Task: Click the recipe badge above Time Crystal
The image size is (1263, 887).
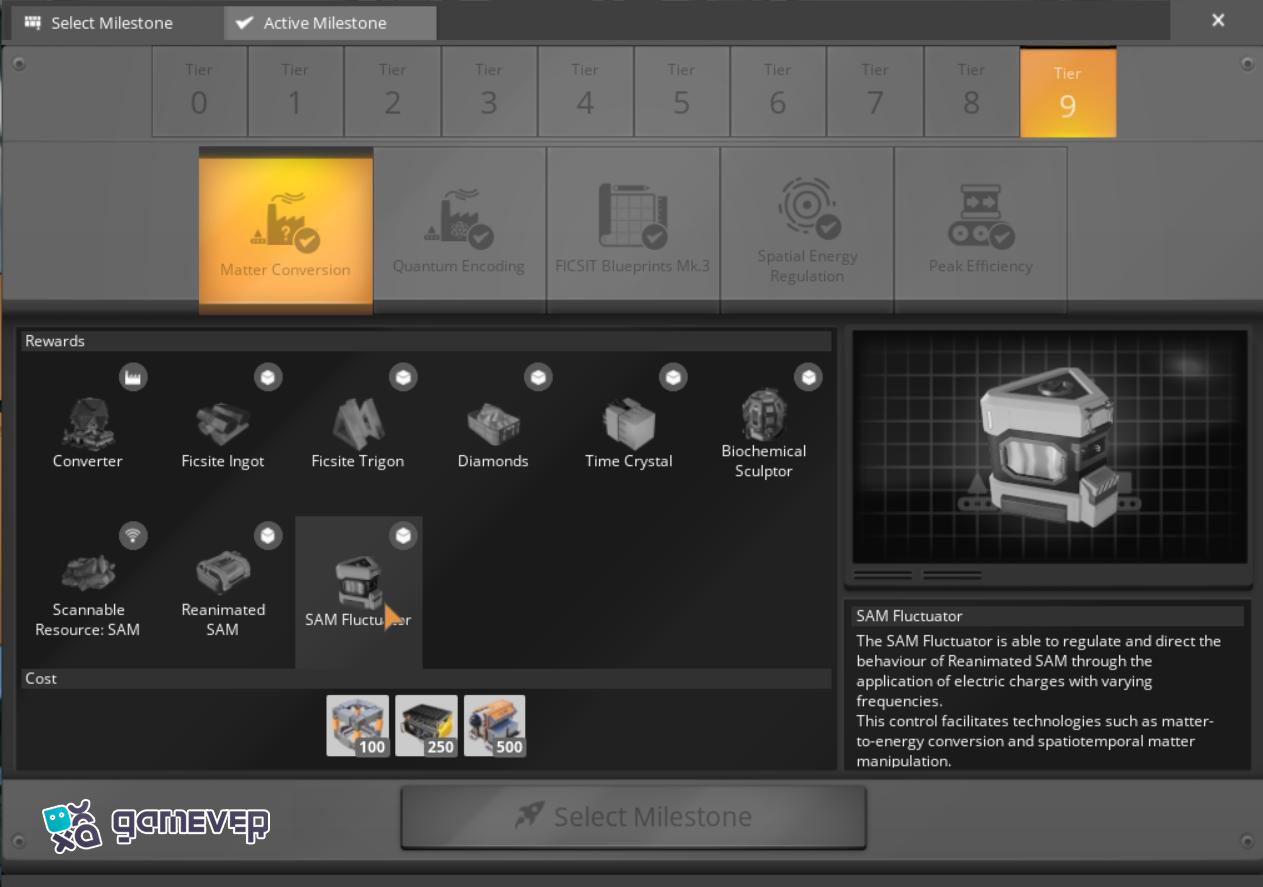Action: click(673, 377)
